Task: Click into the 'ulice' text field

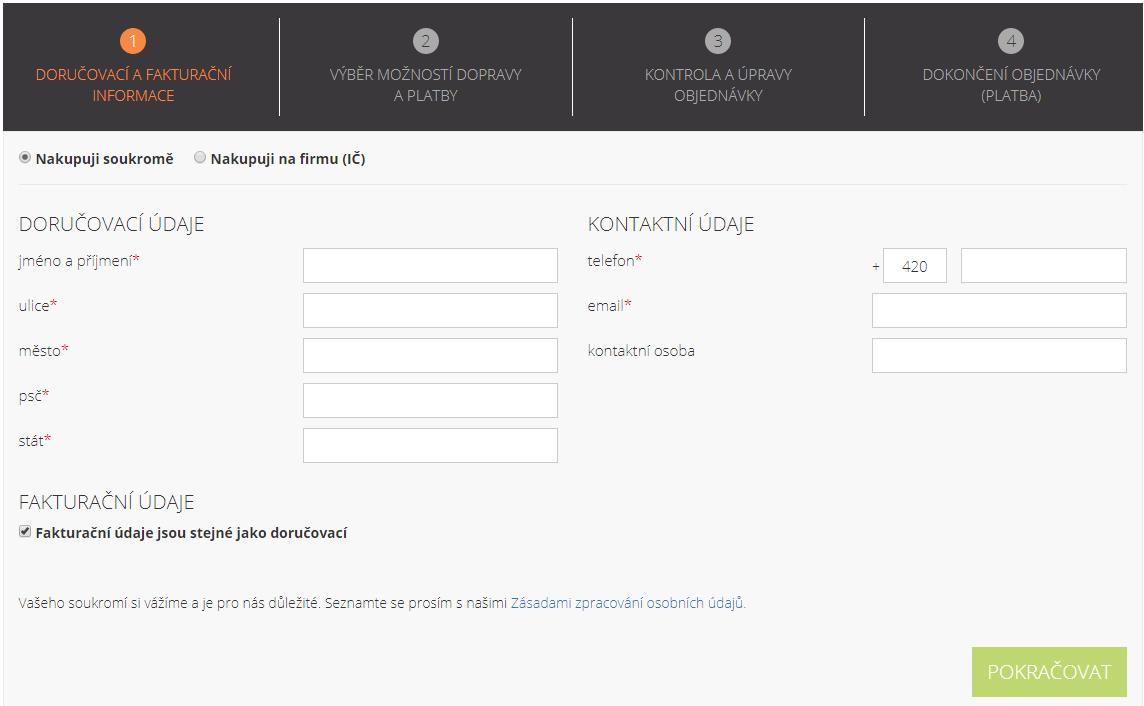Action: [x=430, y=310]
